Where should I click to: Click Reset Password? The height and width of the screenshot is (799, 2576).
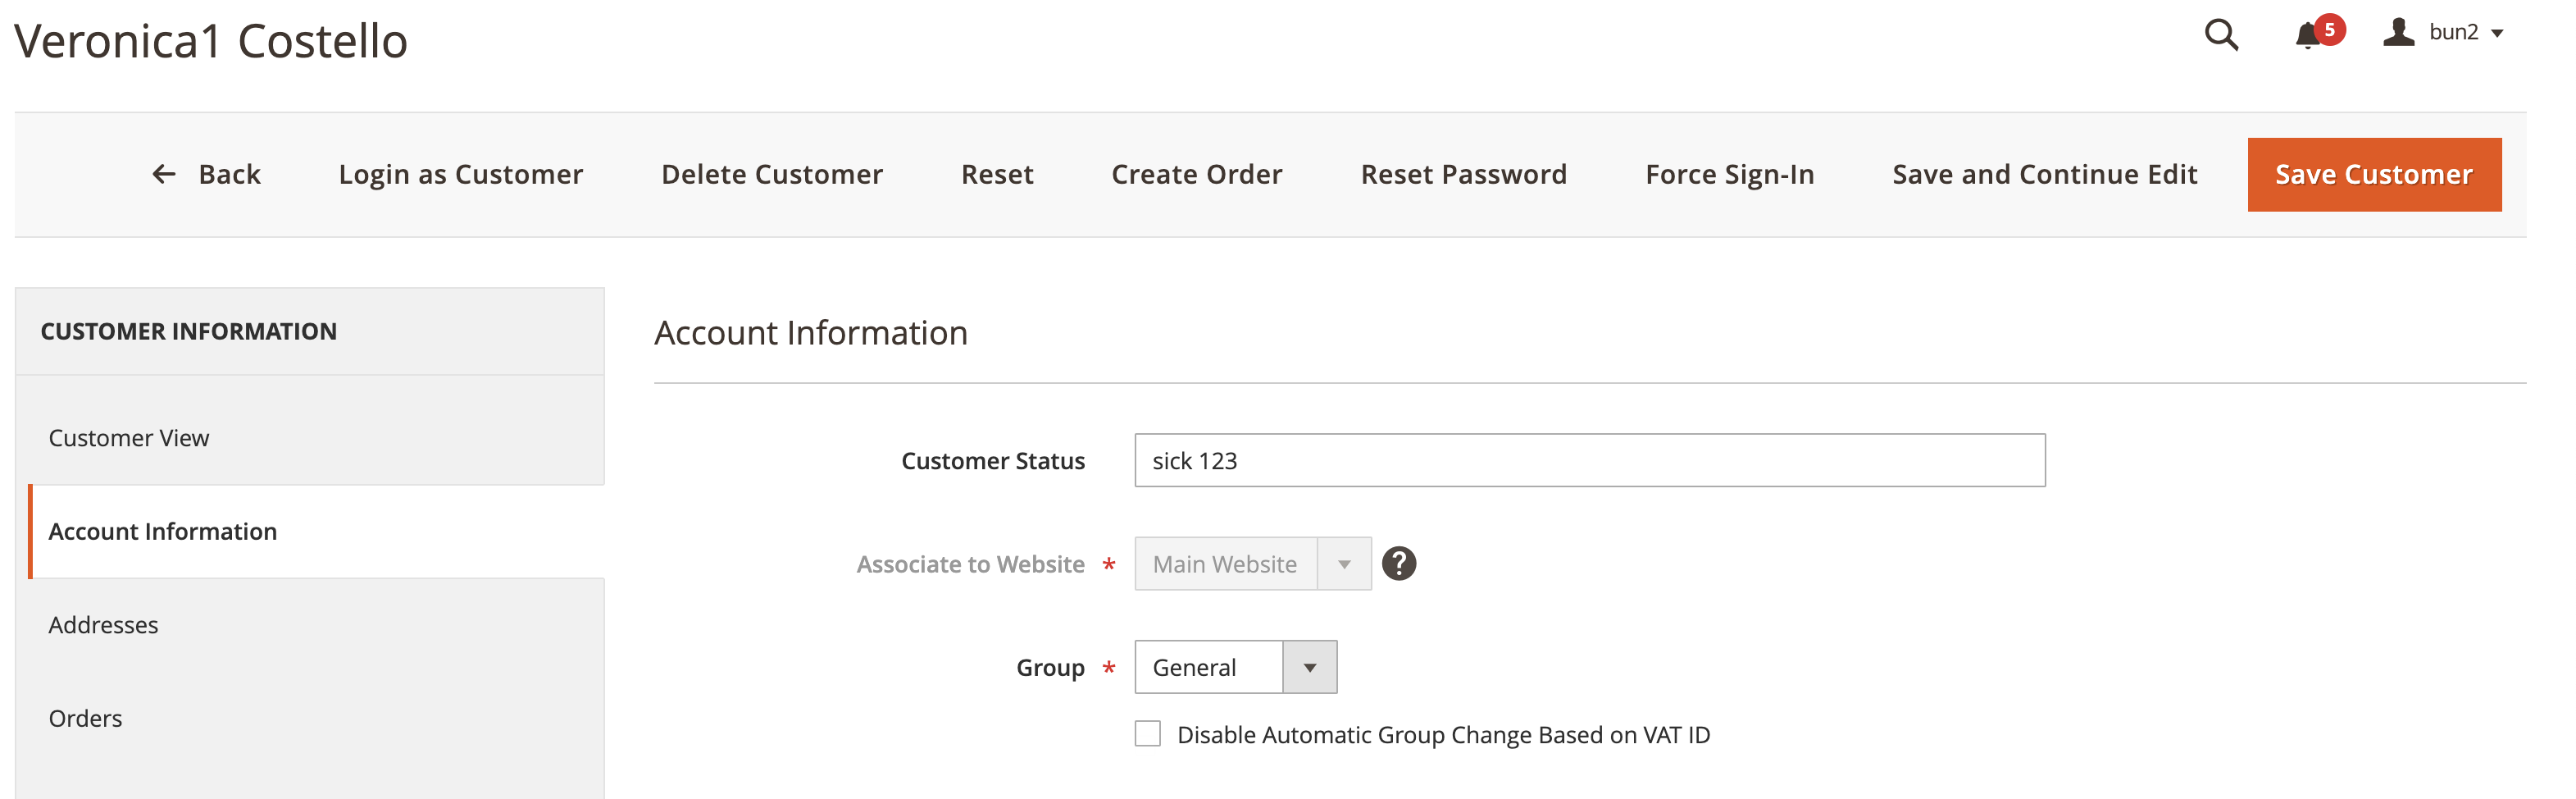pyautogui.click(x=1464, y=173)
